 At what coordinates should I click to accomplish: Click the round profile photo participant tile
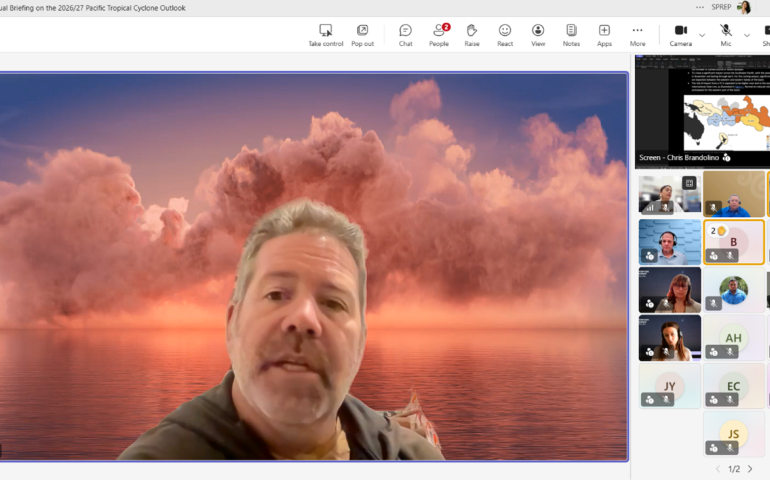[x=734, y=290]
